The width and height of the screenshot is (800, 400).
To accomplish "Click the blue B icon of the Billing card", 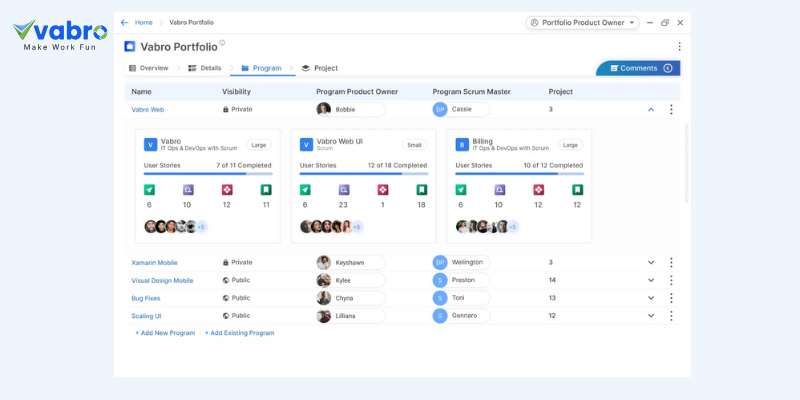I will (462, 145).
